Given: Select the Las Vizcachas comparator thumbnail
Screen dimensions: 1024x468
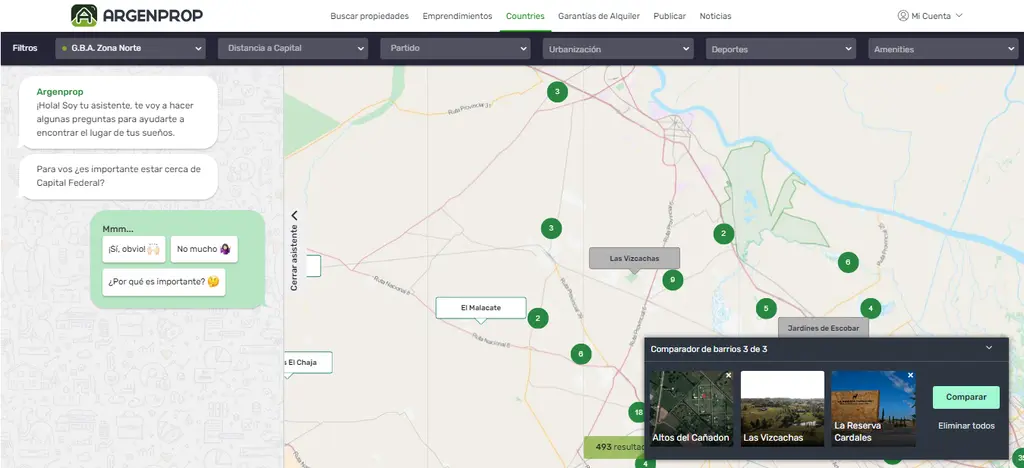Looking at the screenshot, I should coord(782,409).
